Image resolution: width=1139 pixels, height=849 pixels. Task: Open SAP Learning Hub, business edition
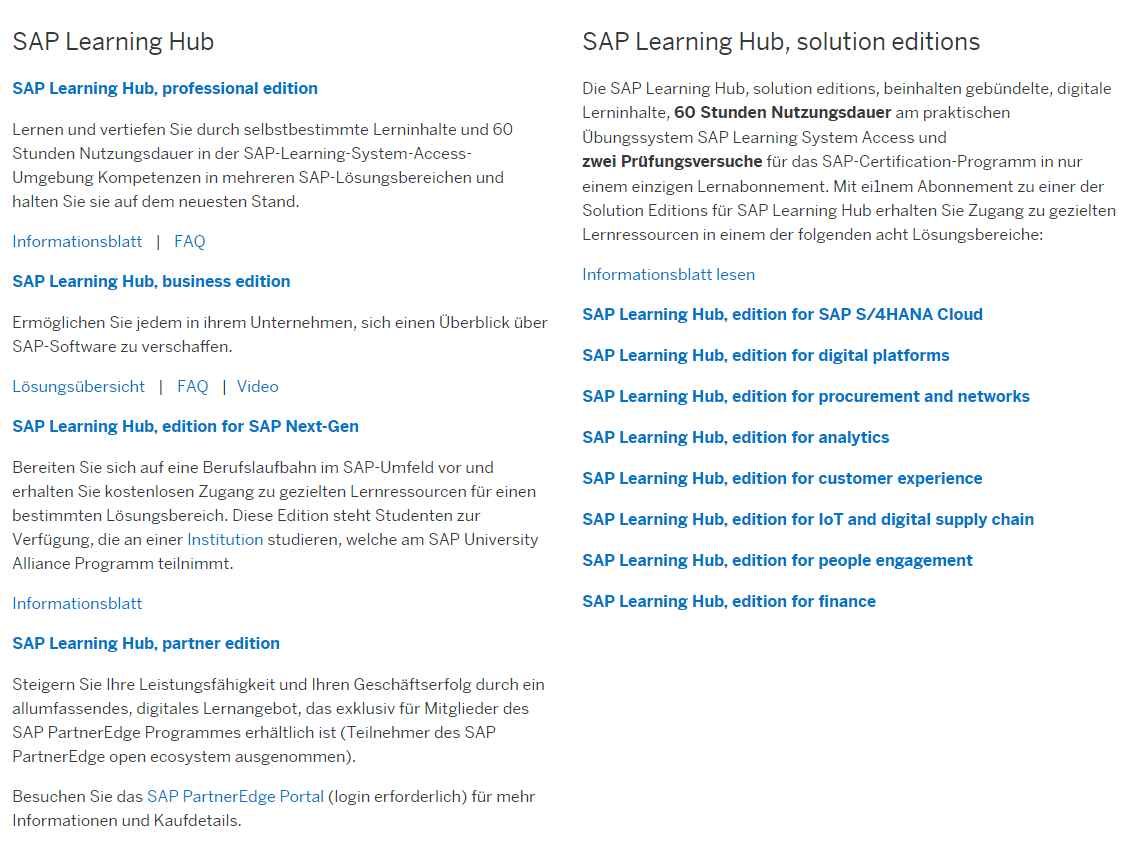[151, 282]
